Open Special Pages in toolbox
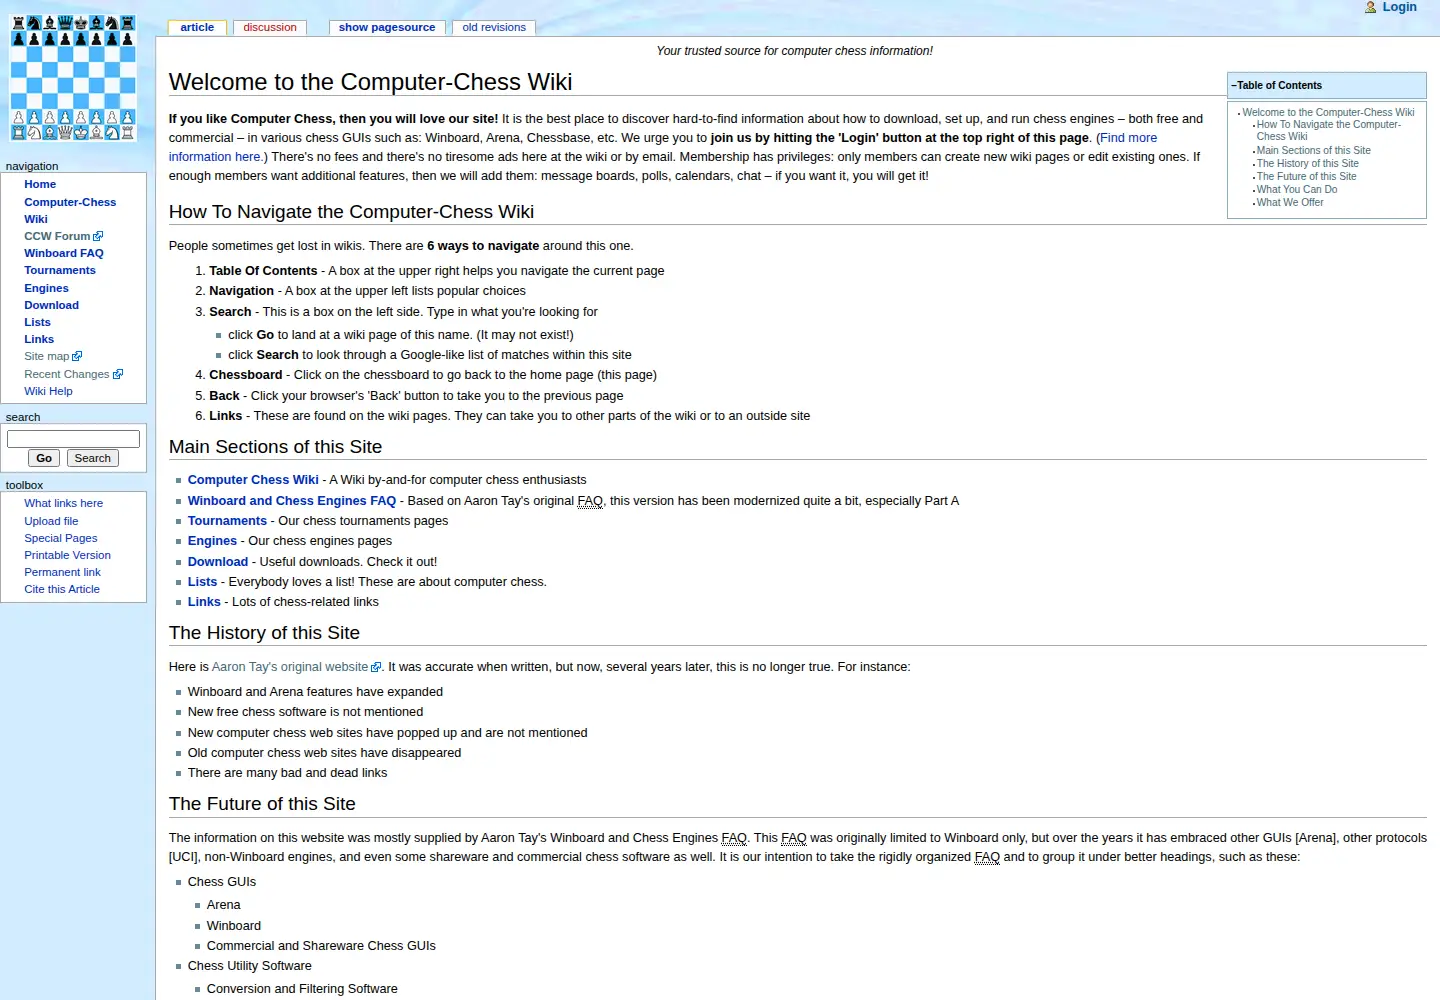Image resolution: width=1440 pixels, height=1000 pixels. point(60,539)
